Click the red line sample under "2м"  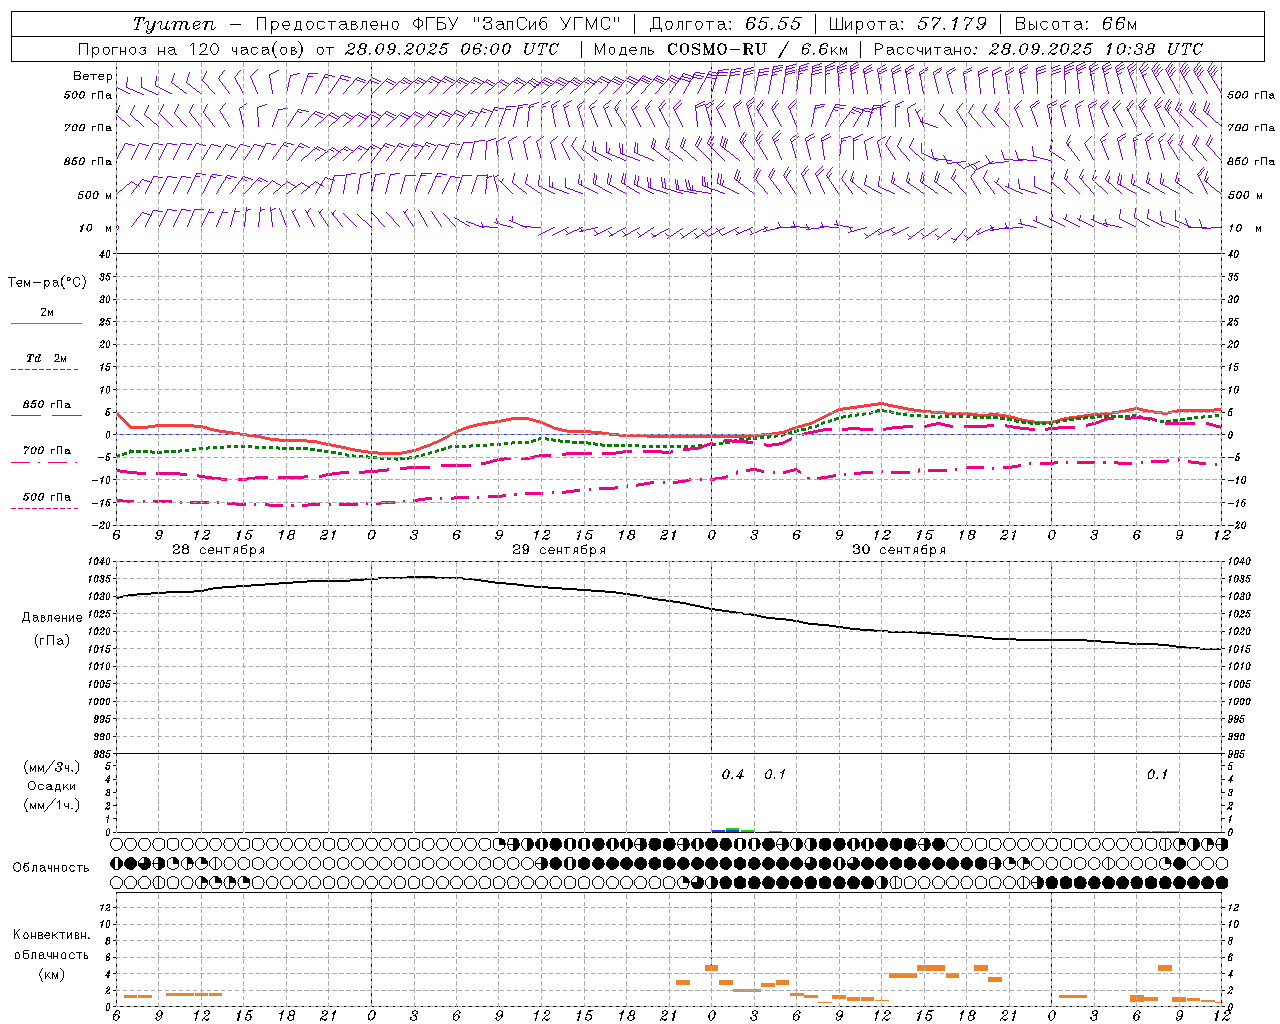pyautogui.click(x=46, y=324)
